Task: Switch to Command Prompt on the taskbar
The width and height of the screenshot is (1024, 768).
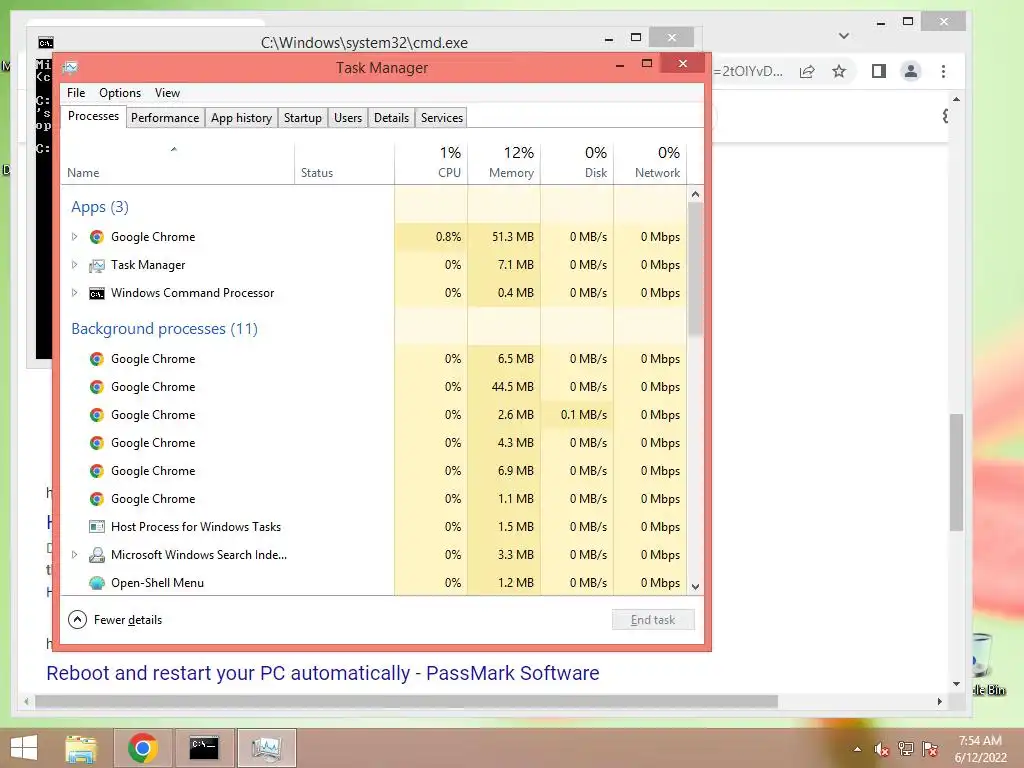Action: click(204, 748)
